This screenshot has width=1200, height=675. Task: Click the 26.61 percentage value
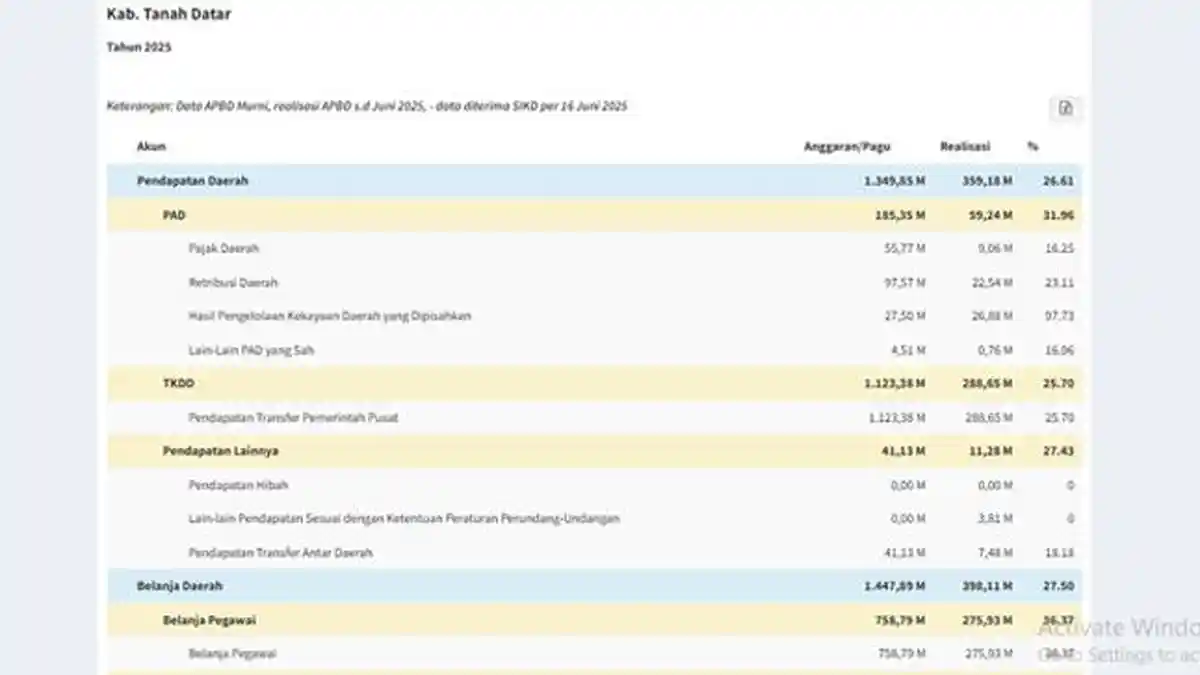(x=1059, y=181)
